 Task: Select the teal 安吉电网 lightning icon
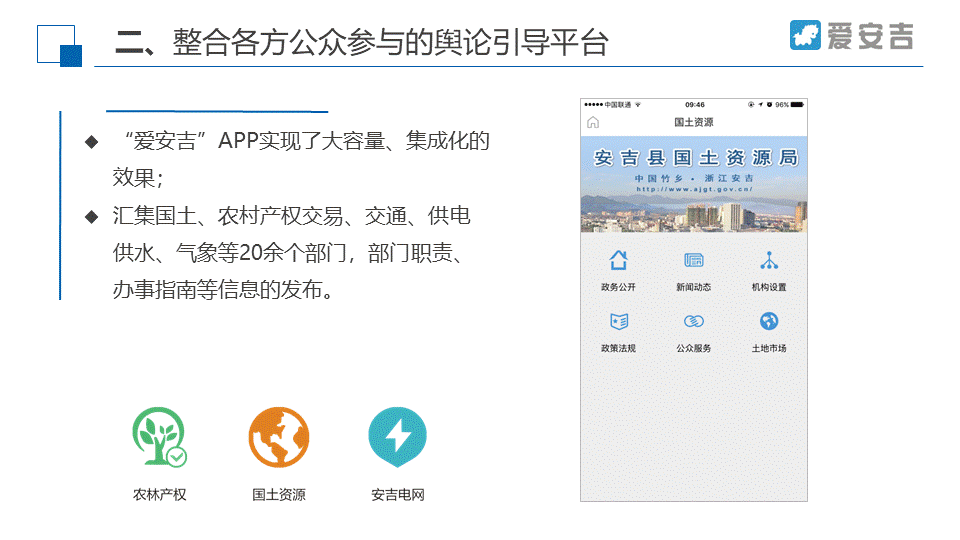tap(397, 437)
